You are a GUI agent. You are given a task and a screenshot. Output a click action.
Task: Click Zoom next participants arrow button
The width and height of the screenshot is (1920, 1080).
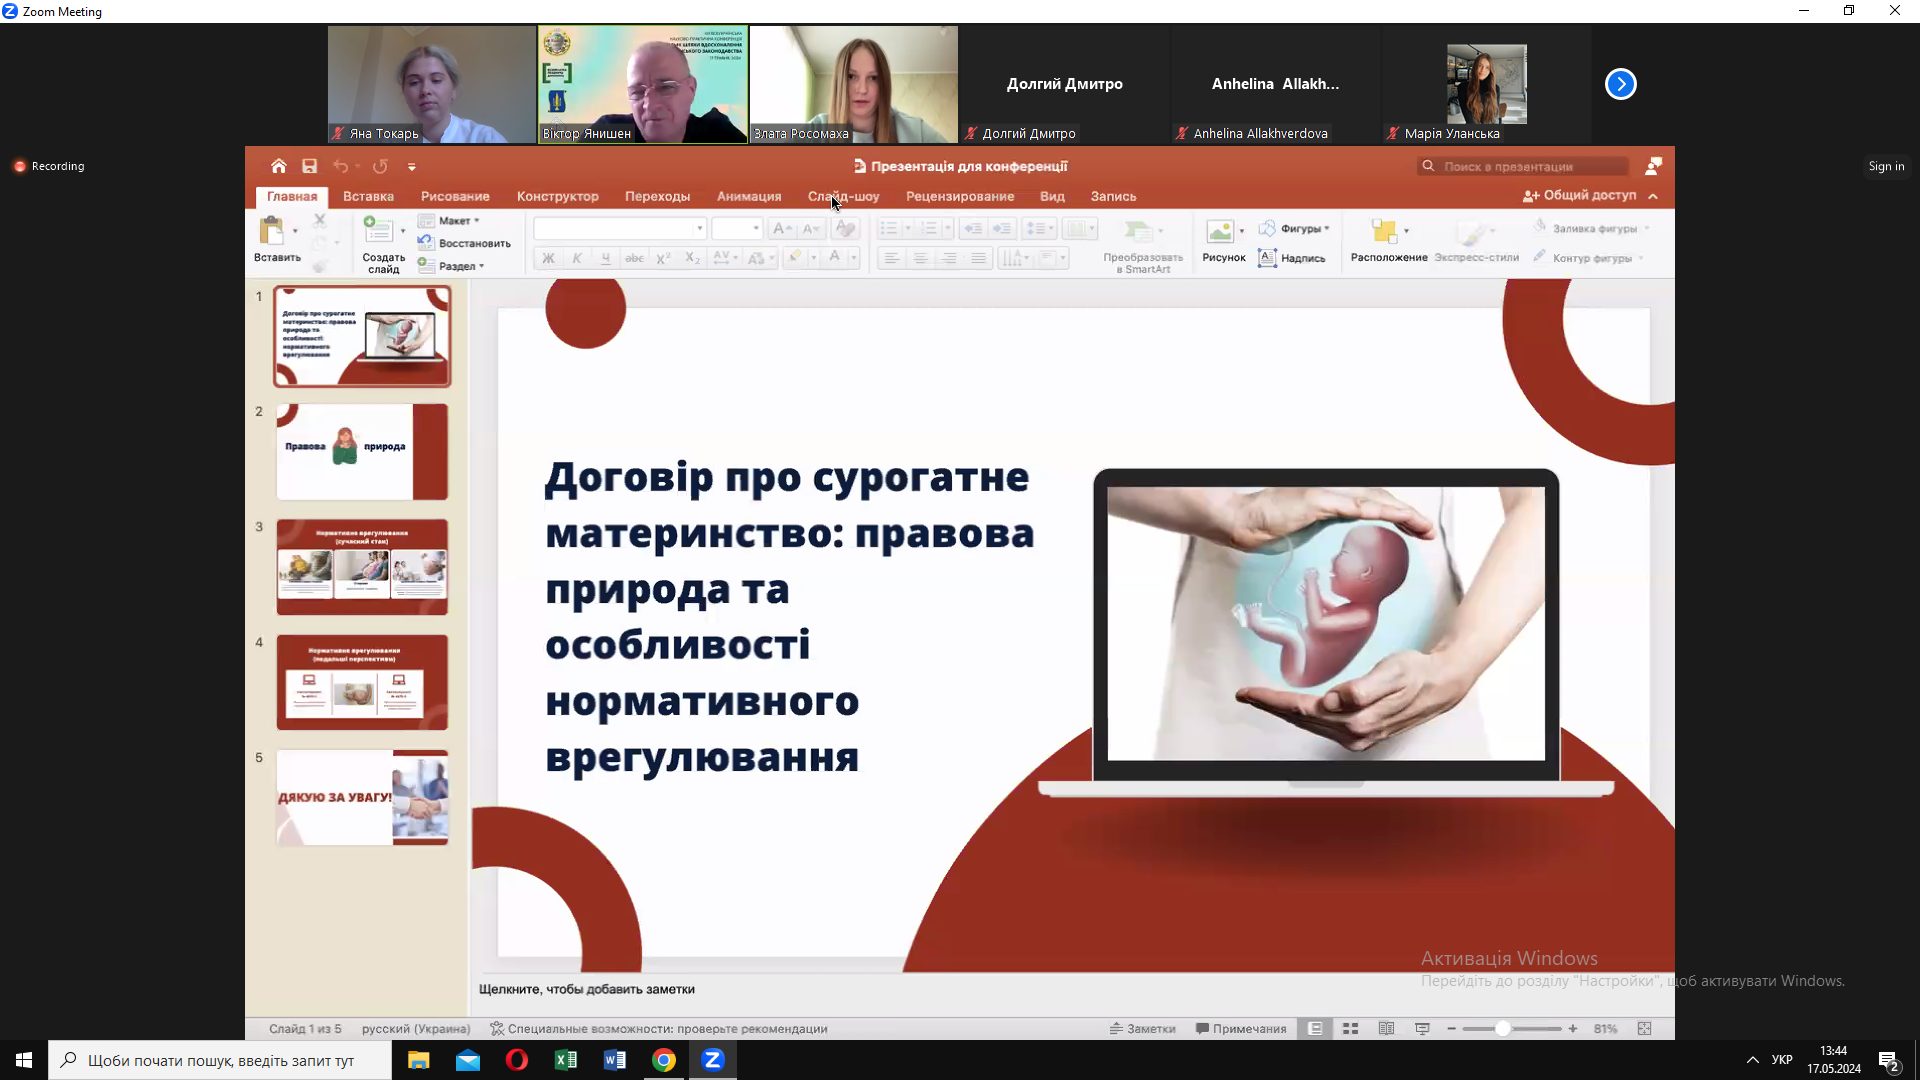(x=1620, y=84)
